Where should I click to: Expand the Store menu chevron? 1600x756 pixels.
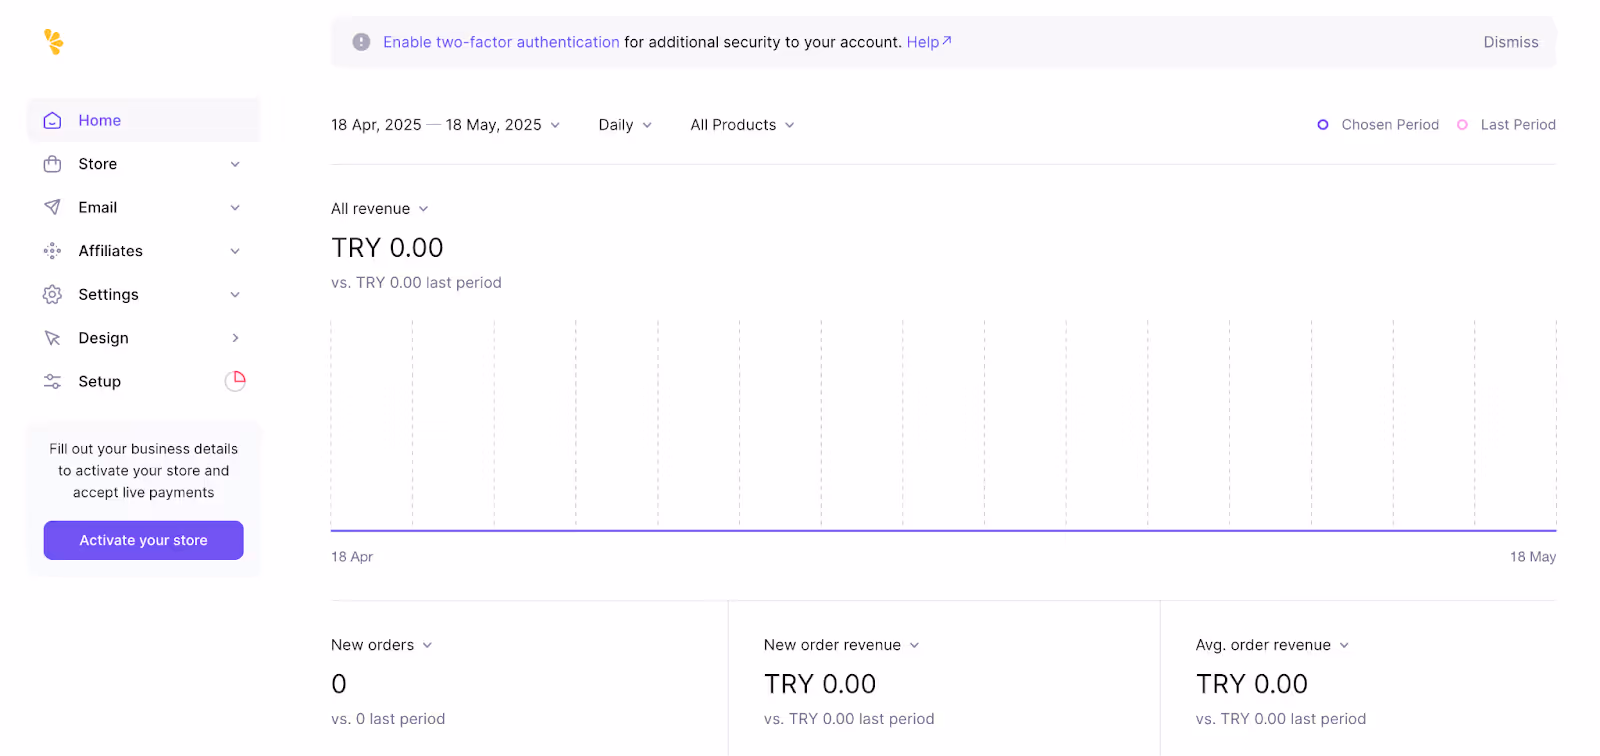(x=235, y=164)
